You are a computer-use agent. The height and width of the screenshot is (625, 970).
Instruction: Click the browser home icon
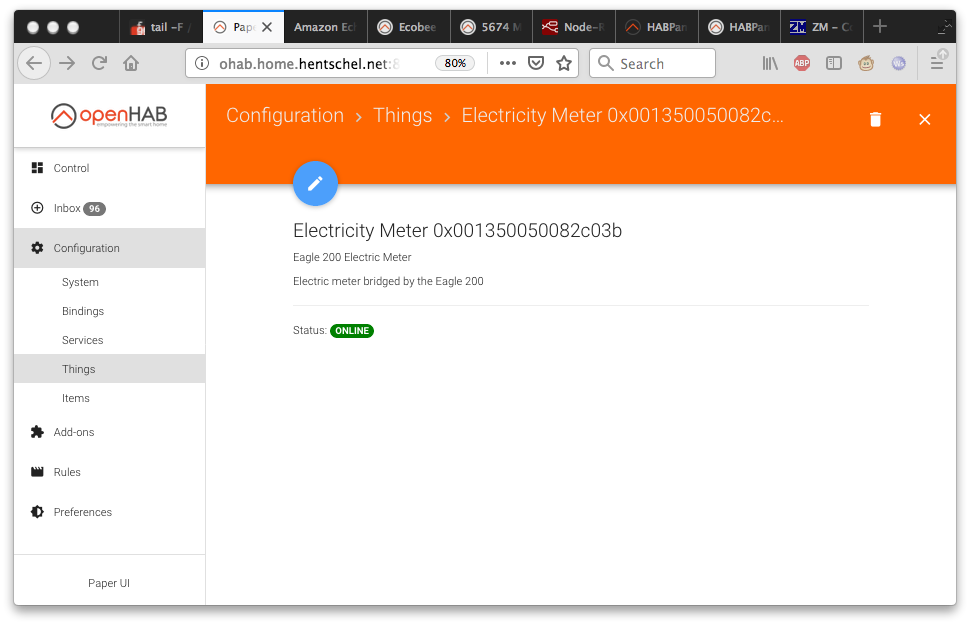pos(131,63)
